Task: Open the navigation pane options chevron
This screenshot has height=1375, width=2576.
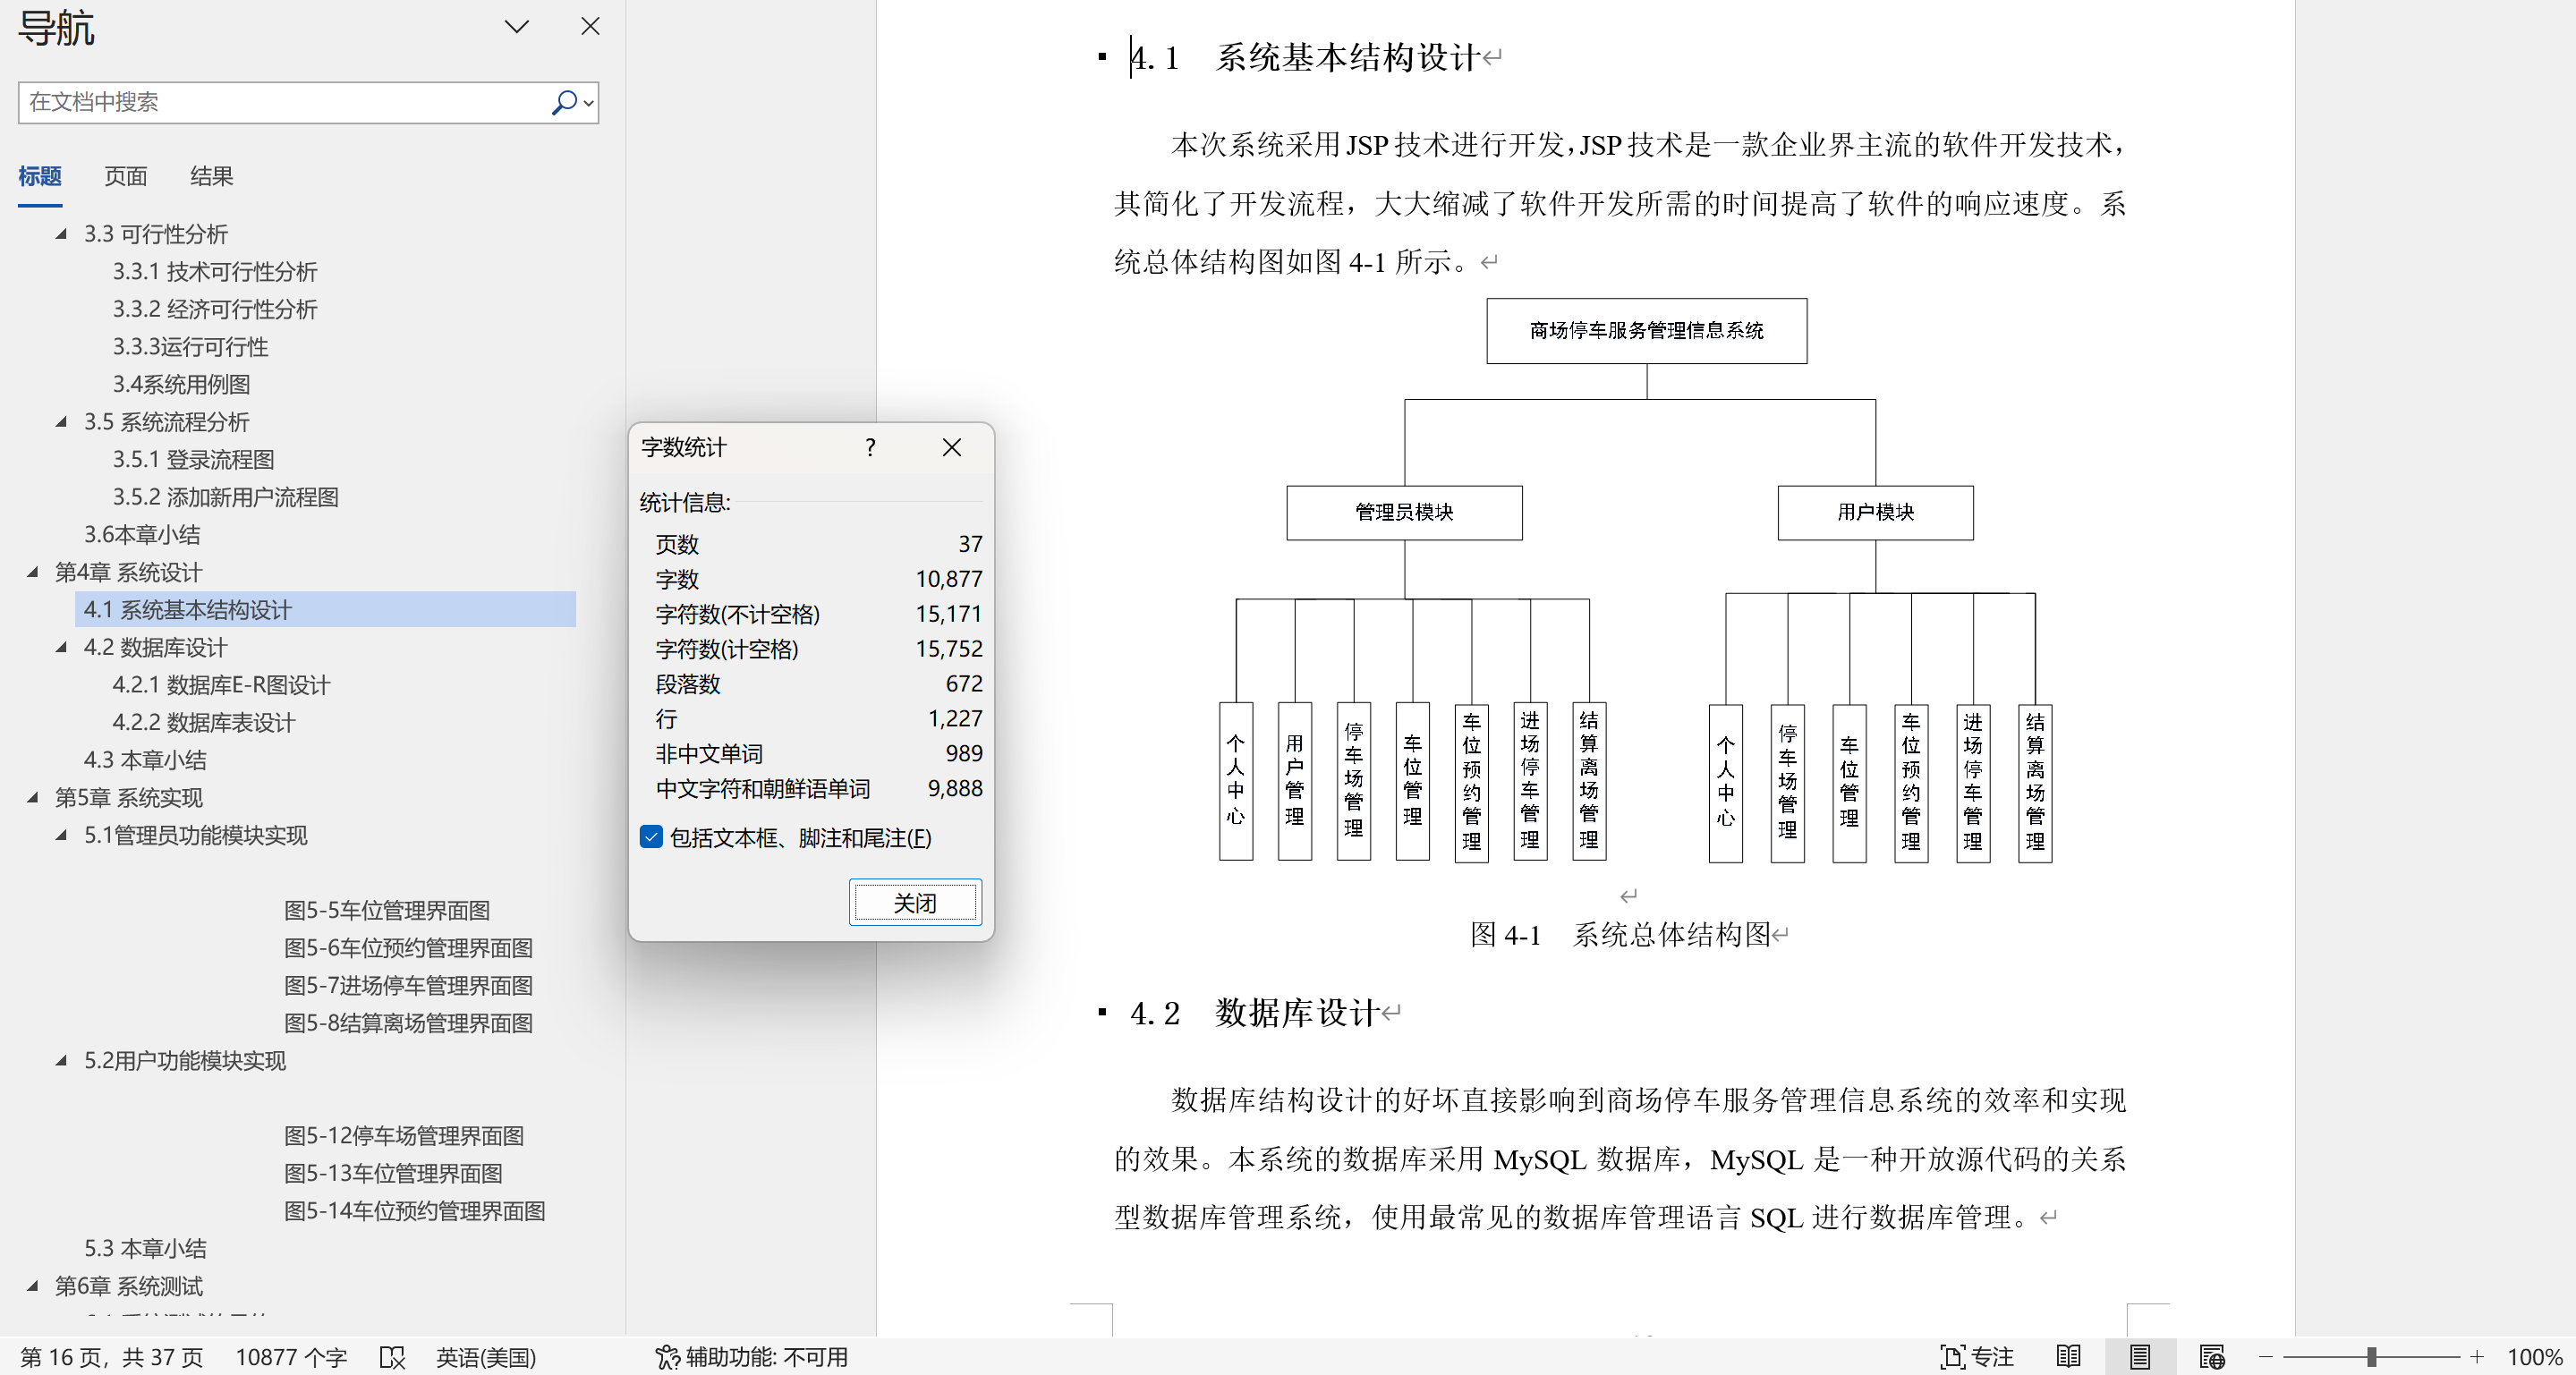Action: point(516,27)
